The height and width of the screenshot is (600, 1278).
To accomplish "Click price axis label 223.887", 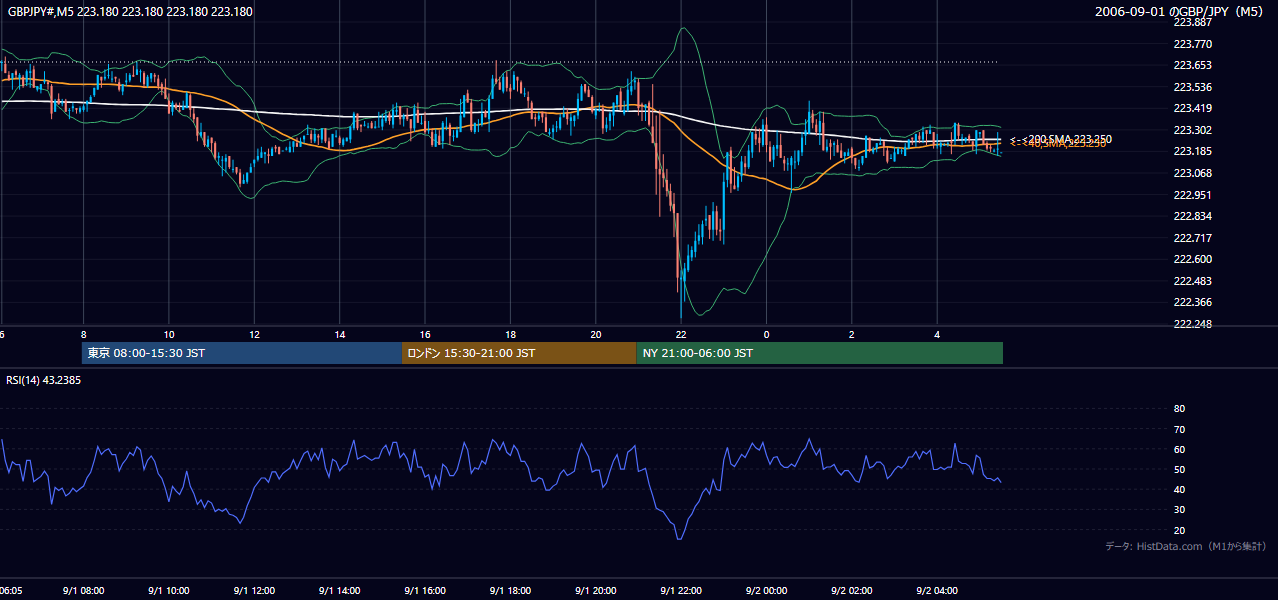I will click(x=1192, y=22).
